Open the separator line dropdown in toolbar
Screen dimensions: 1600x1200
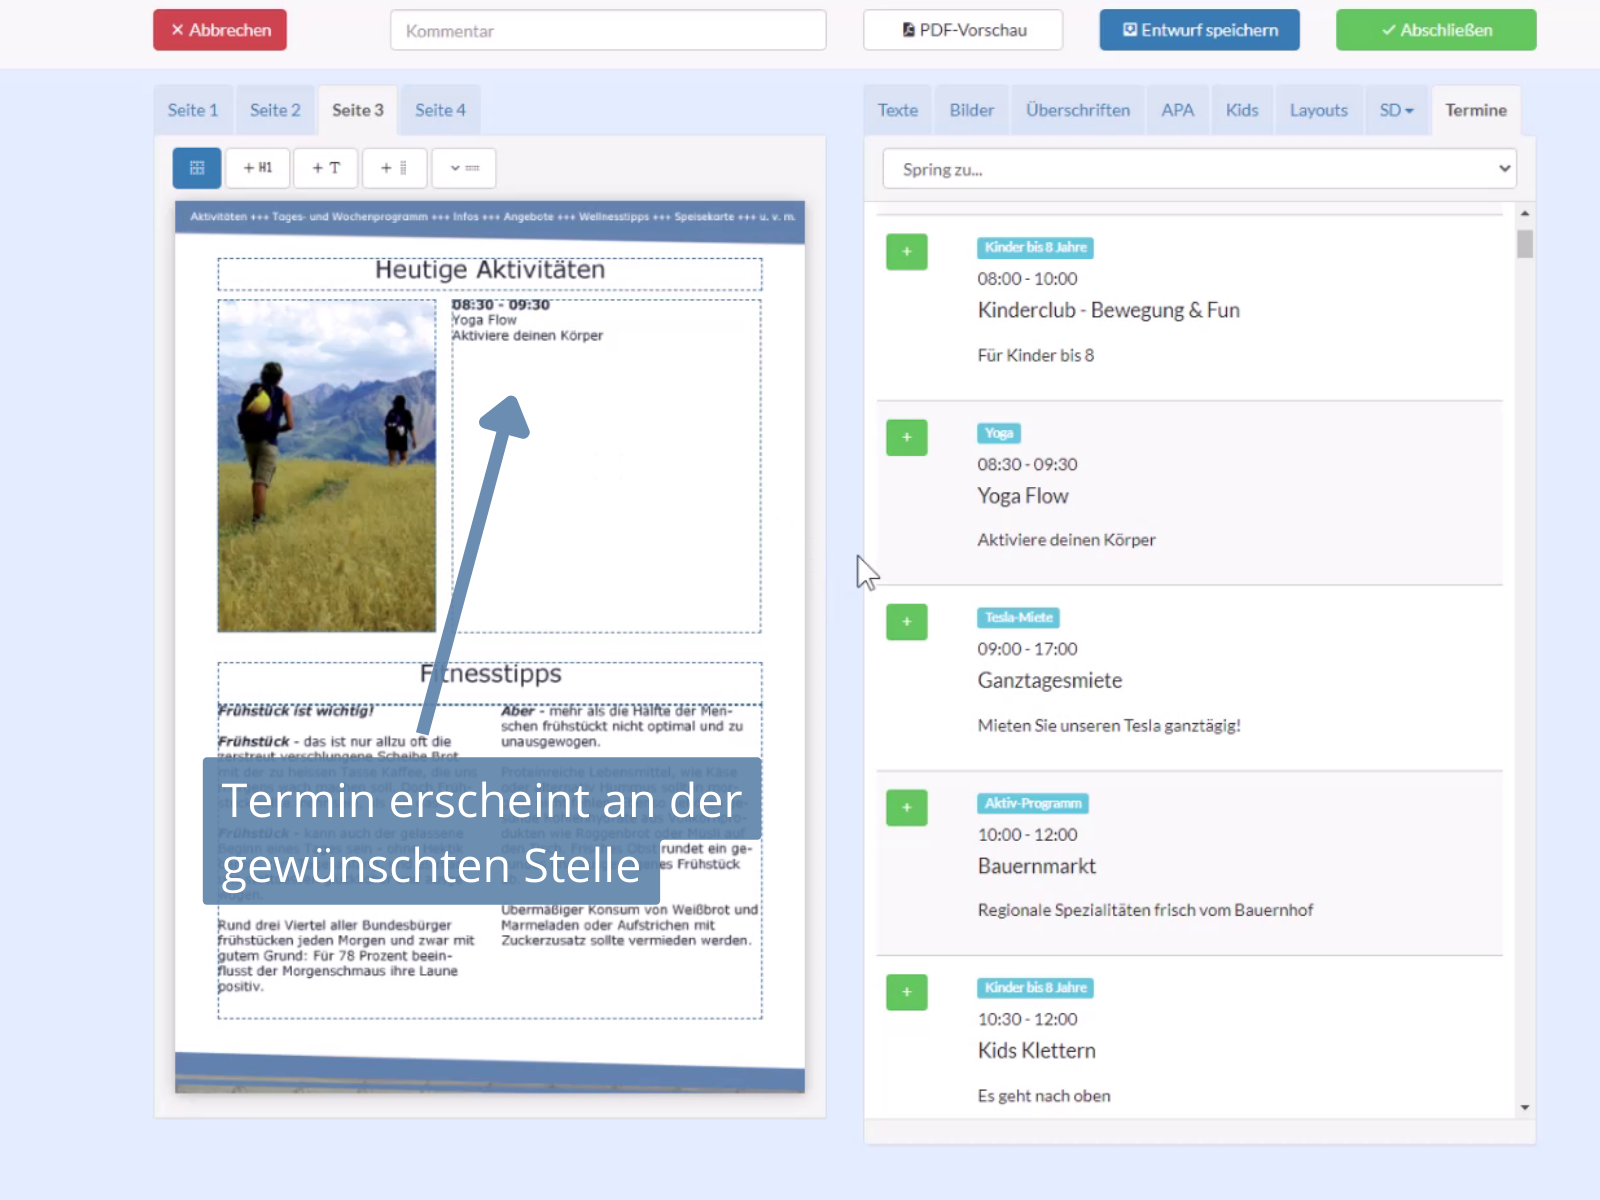click(x=464, y=168)
